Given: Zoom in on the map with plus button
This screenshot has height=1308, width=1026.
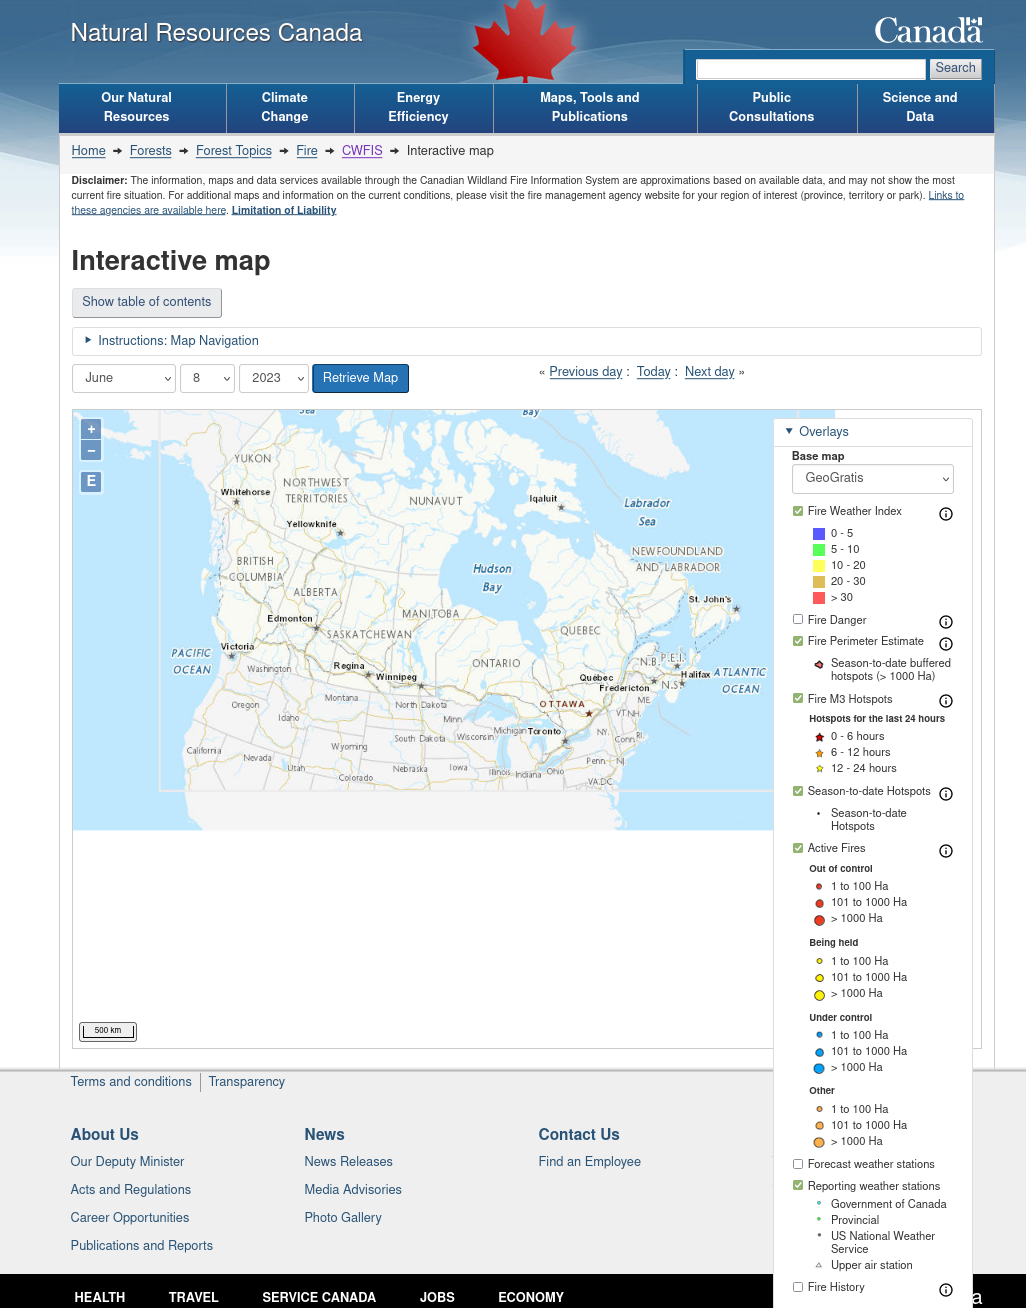Looking at the screenshot, I should tap(91, 429).
